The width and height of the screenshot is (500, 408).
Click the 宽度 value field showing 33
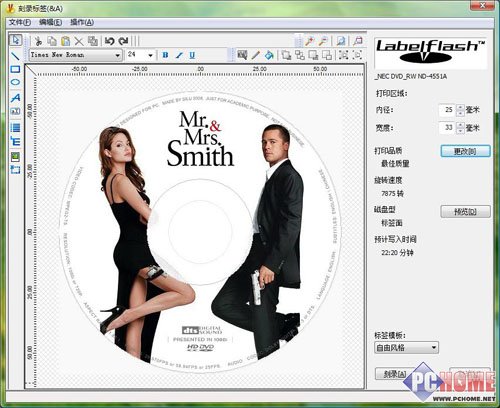click(x=448, y=128)
